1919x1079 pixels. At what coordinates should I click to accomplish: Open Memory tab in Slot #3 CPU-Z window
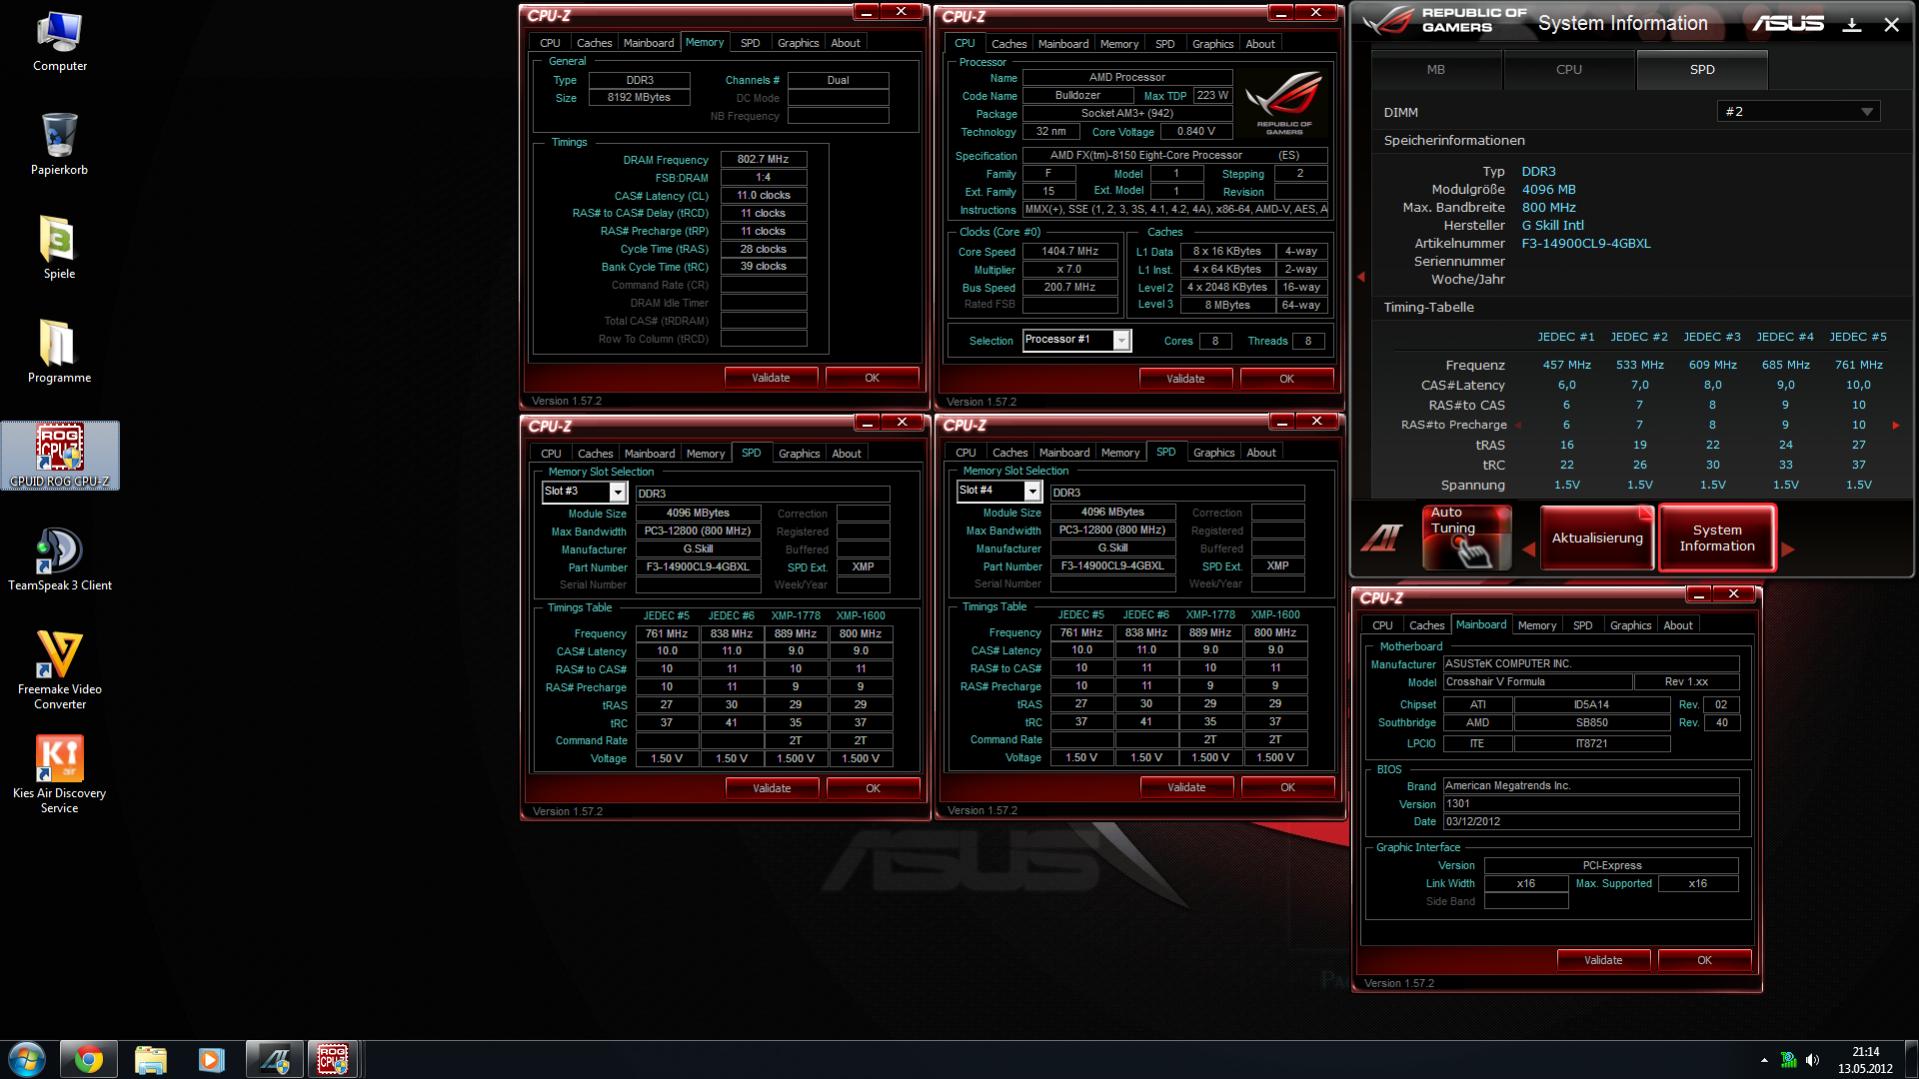coord(705,454)
